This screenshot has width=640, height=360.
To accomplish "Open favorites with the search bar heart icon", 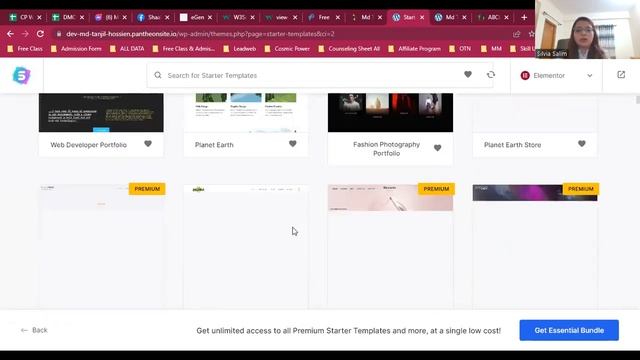I will click(468, 74).
